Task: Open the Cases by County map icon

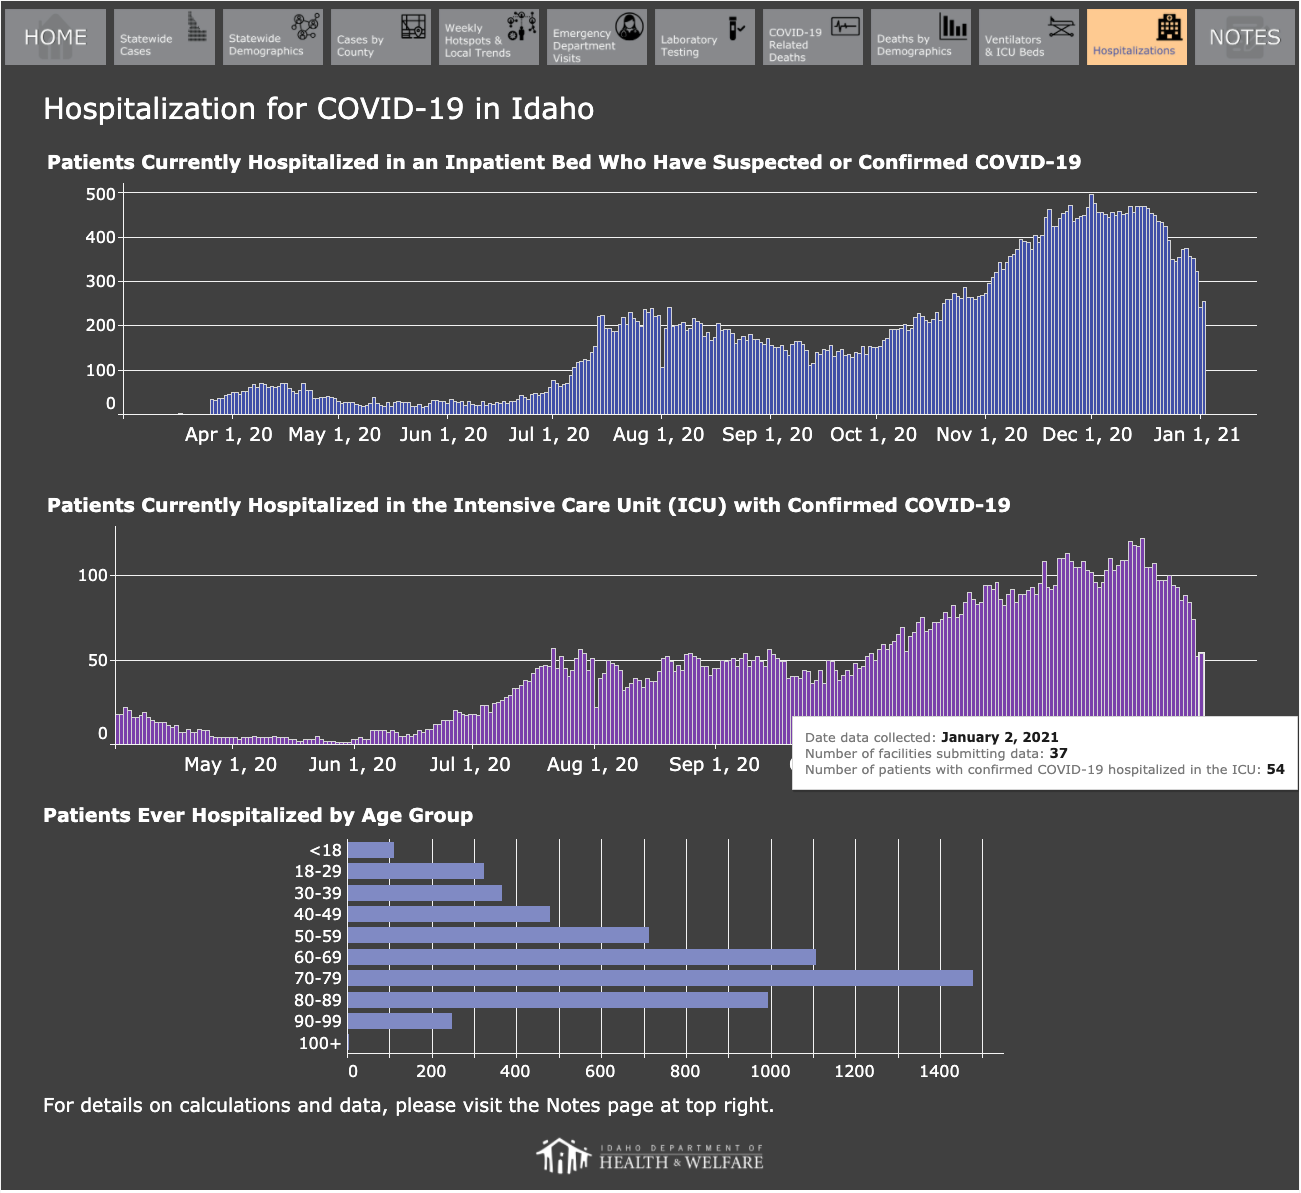Action: coord(413,27)
